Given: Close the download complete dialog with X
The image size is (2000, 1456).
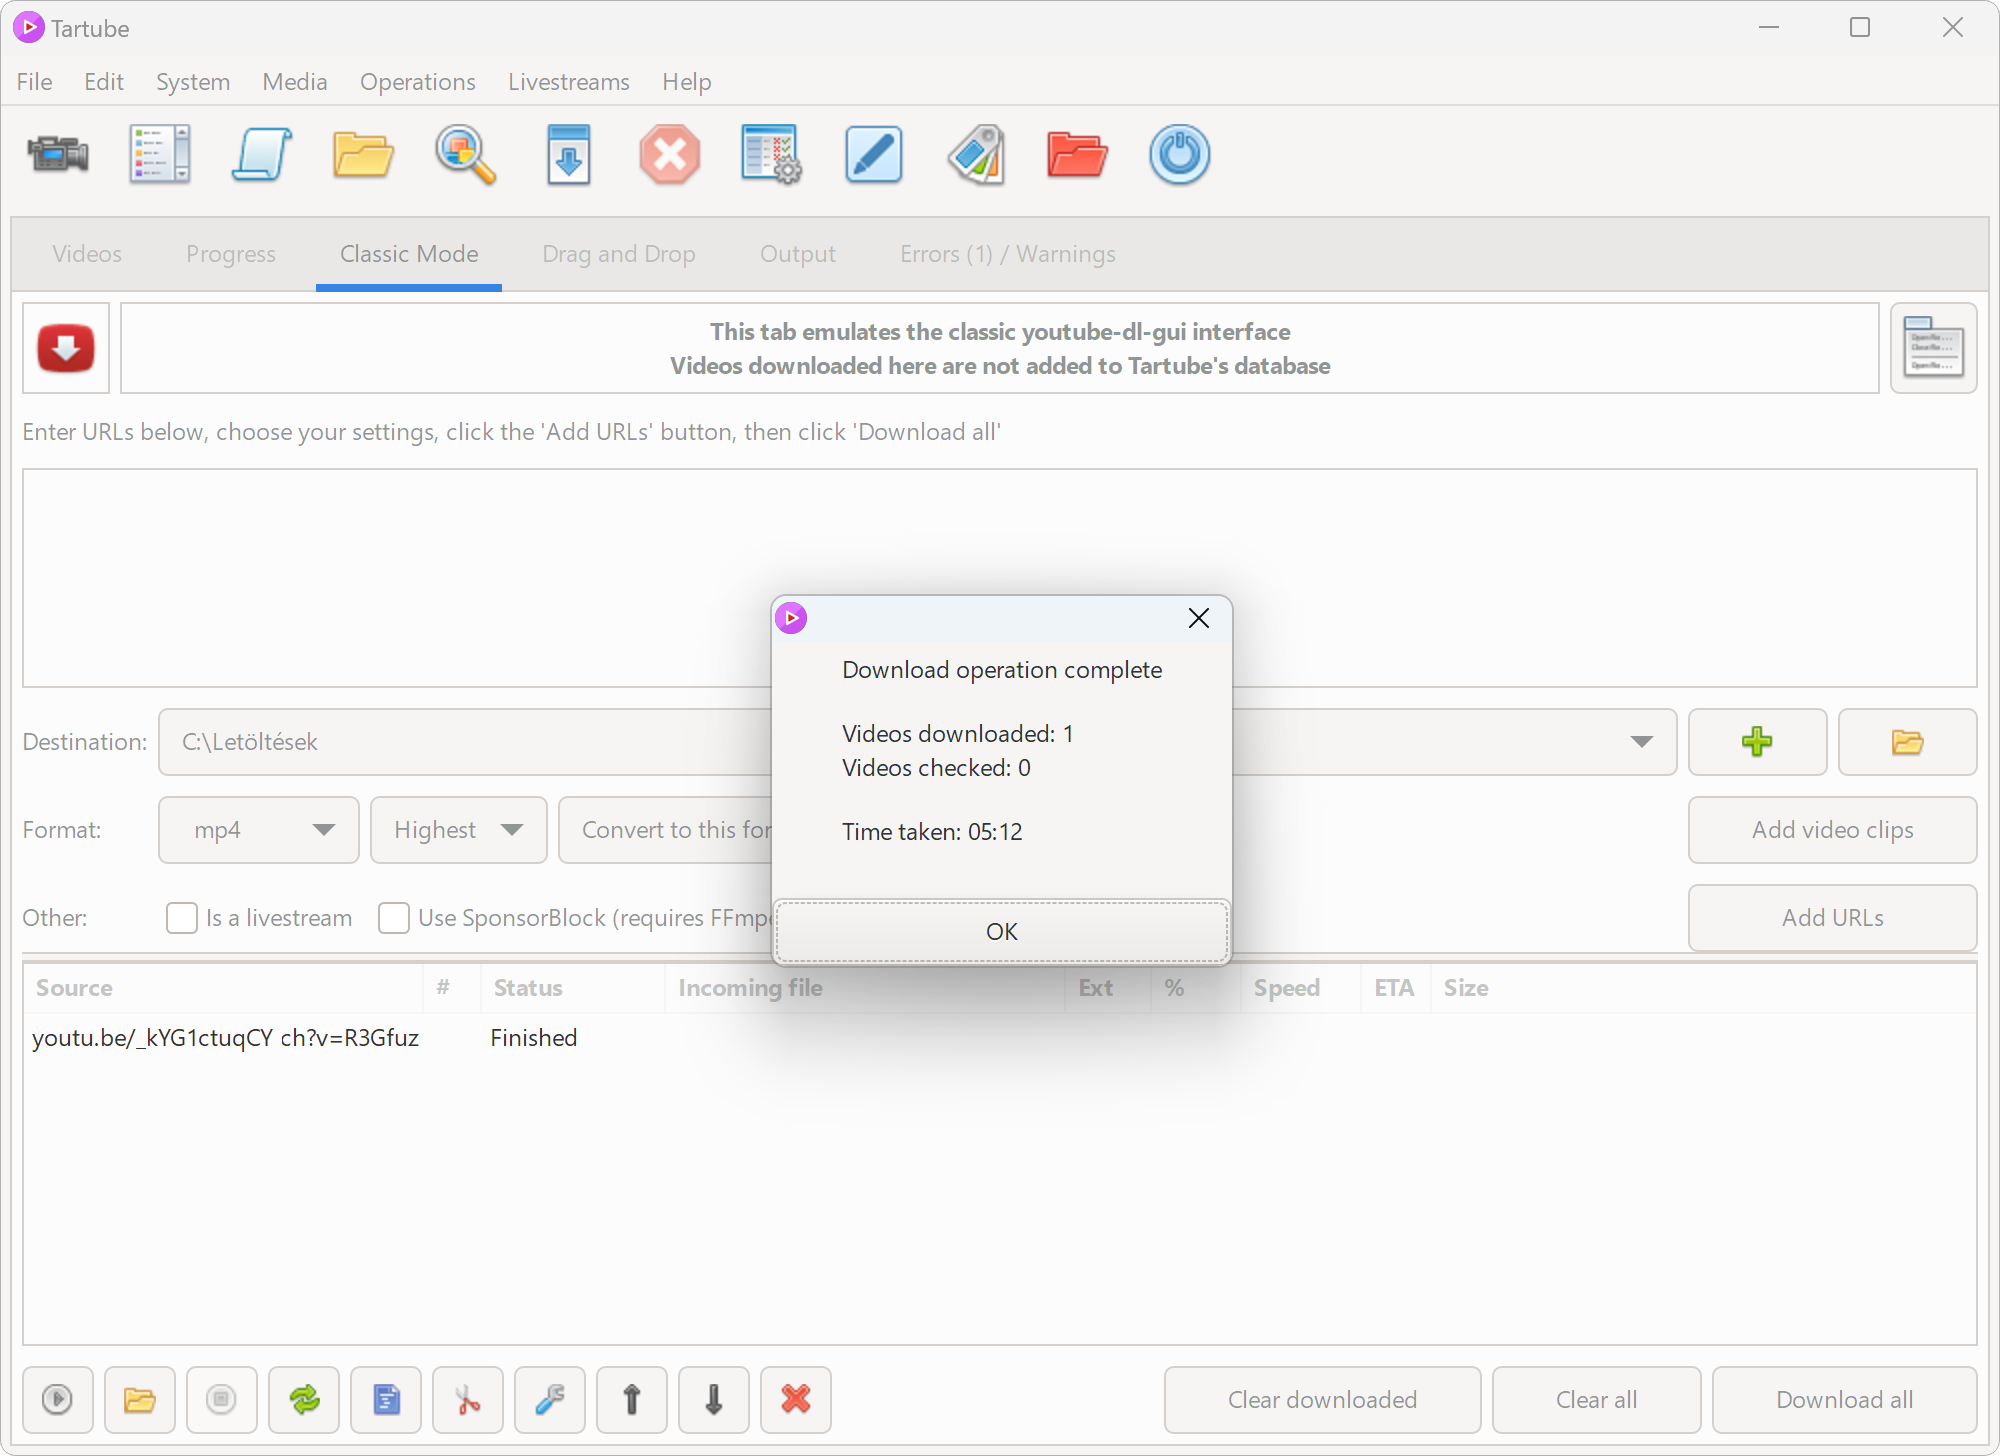Looking at the screenshot, I should point(1199,618).
